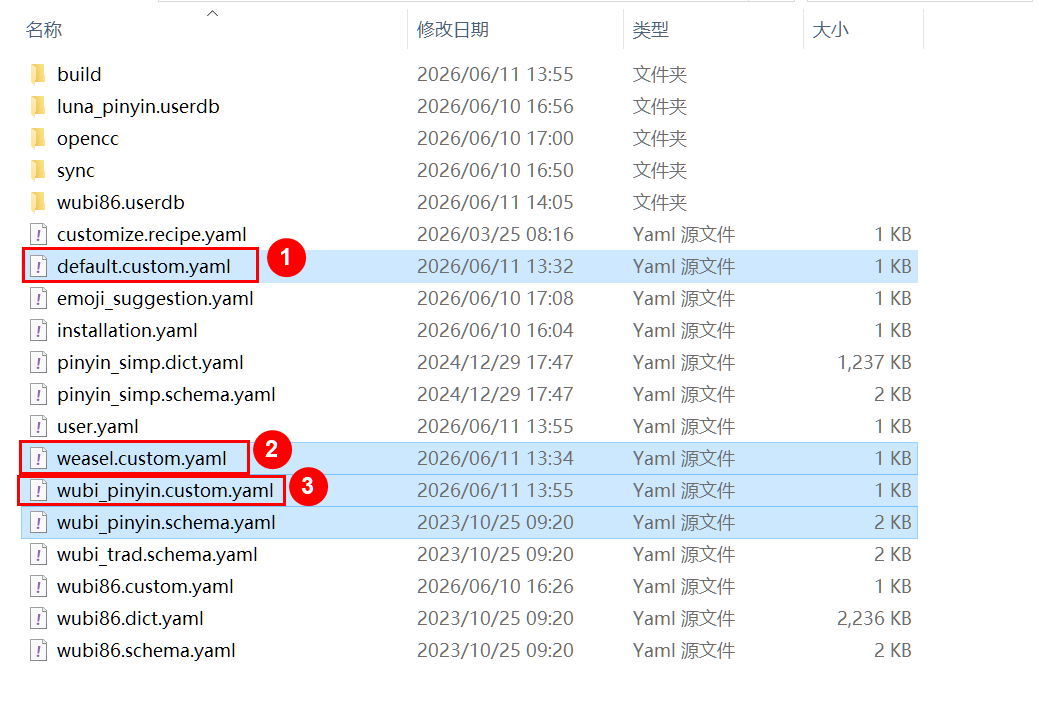Click the 2,236 KB size value
This screenshot has height=724, width=1039.
pos(874,619)
